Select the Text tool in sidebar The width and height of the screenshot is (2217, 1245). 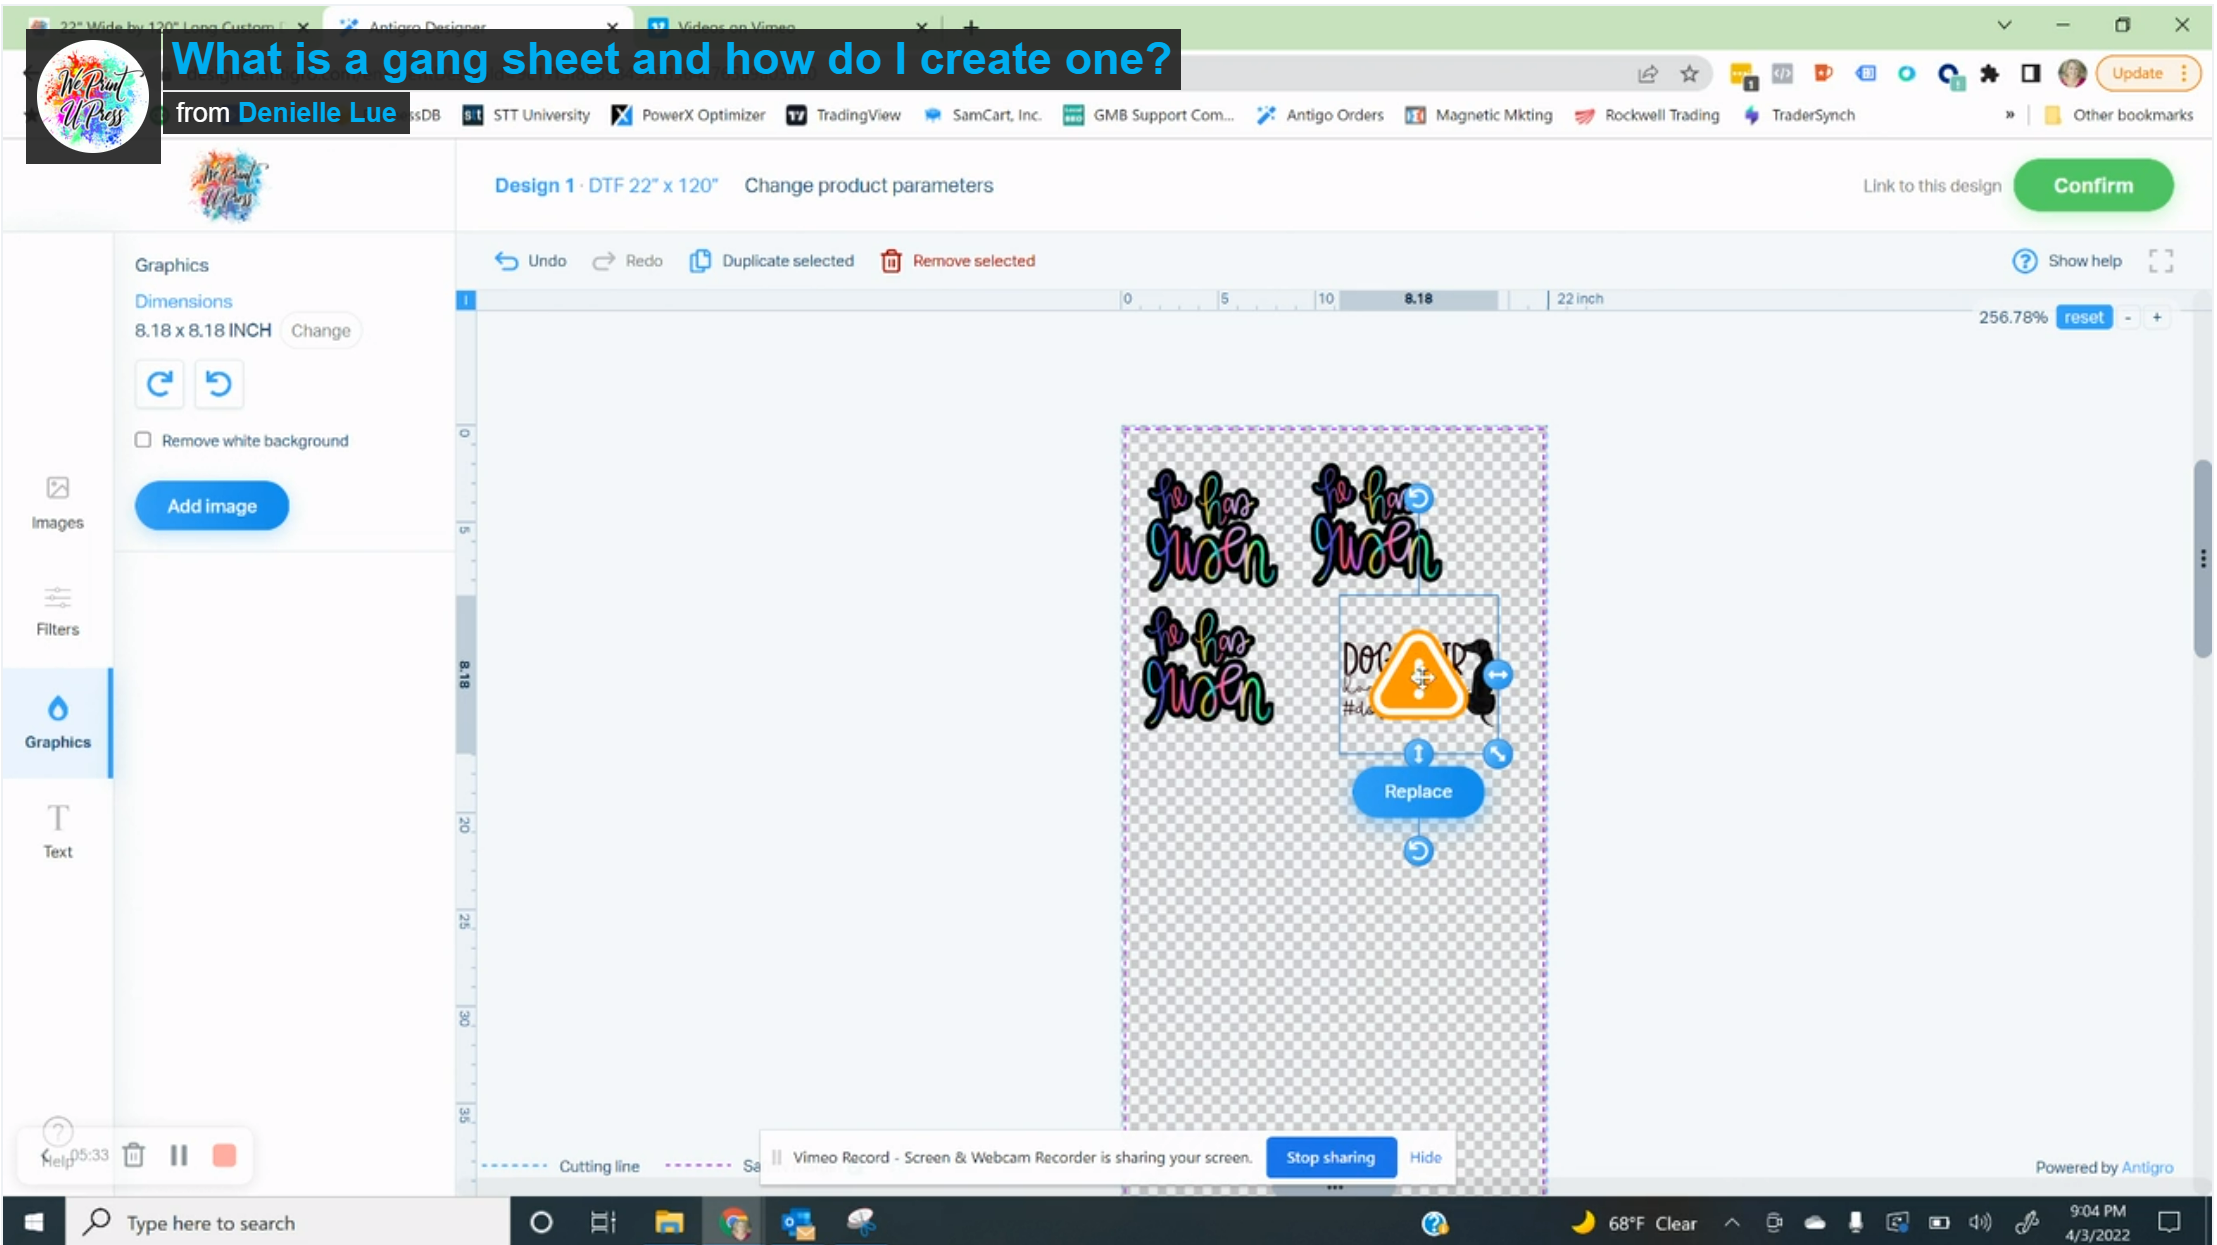[58, 828]
